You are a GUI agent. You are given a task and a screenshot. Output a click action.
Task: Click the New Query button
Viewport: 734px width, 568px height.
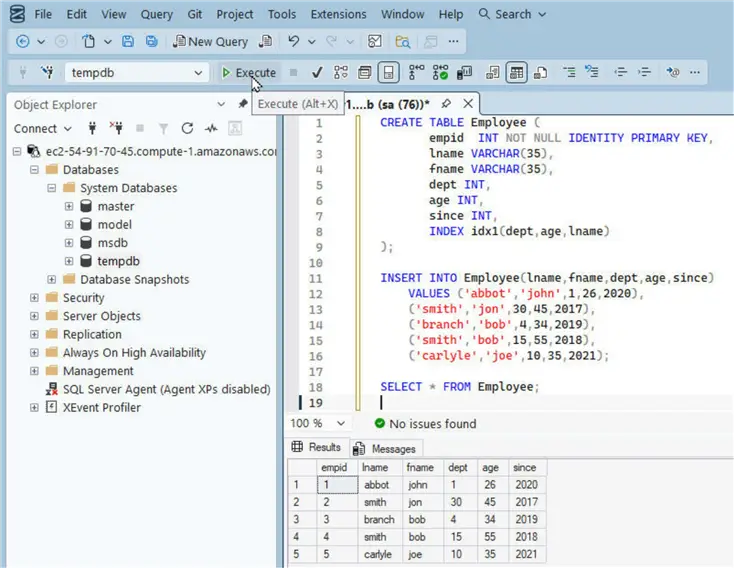point(210,42)
